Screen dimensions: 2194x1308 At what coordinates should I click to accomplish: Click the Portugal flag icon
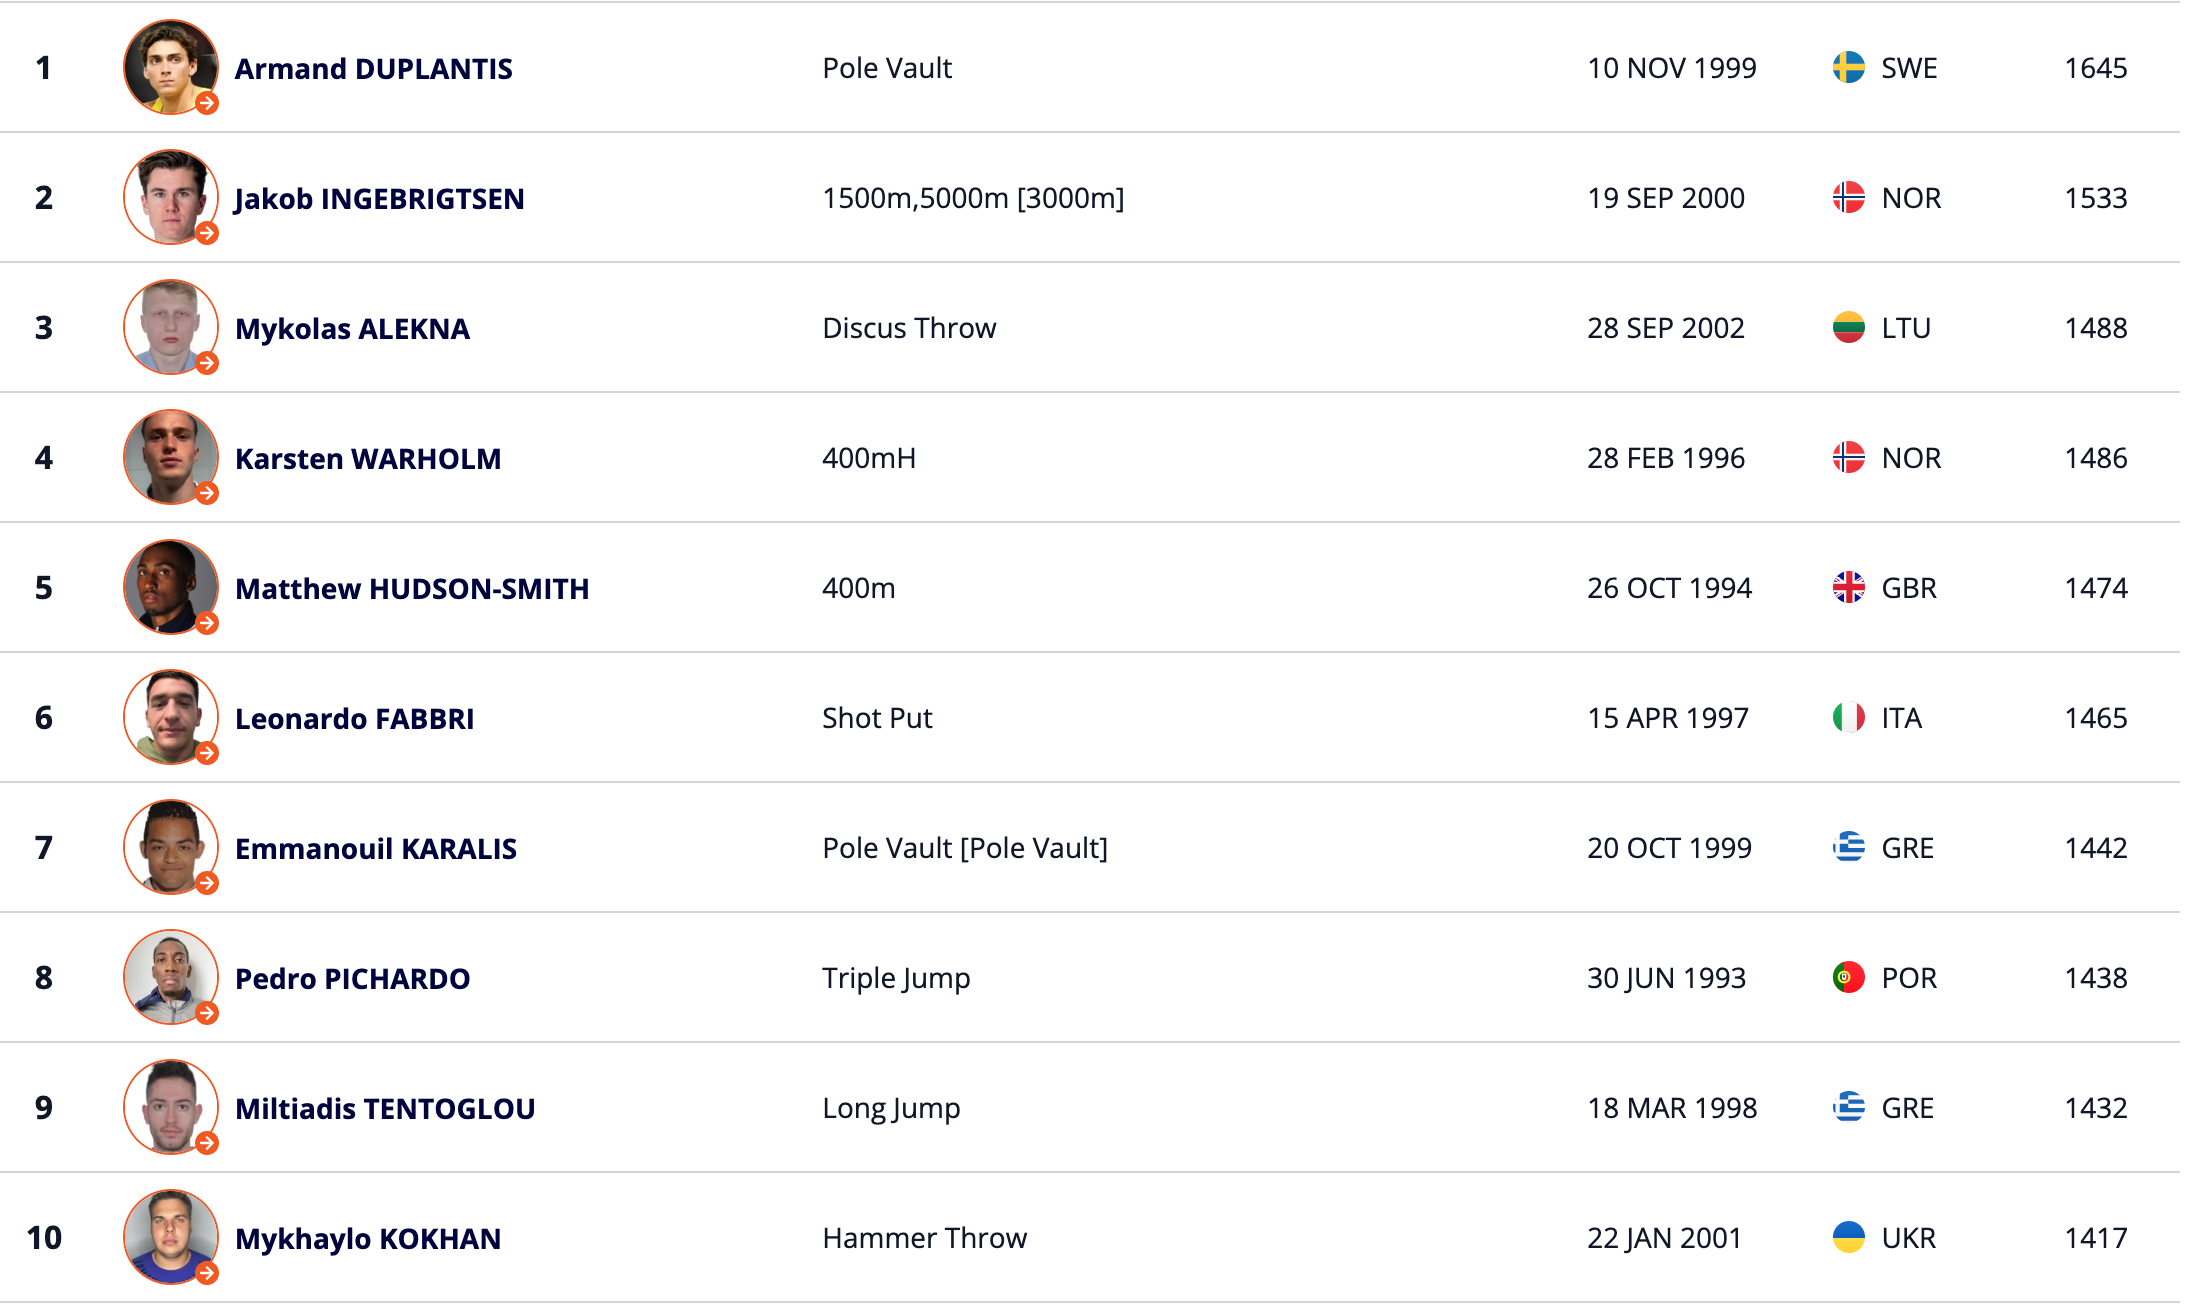(1848, 978)
